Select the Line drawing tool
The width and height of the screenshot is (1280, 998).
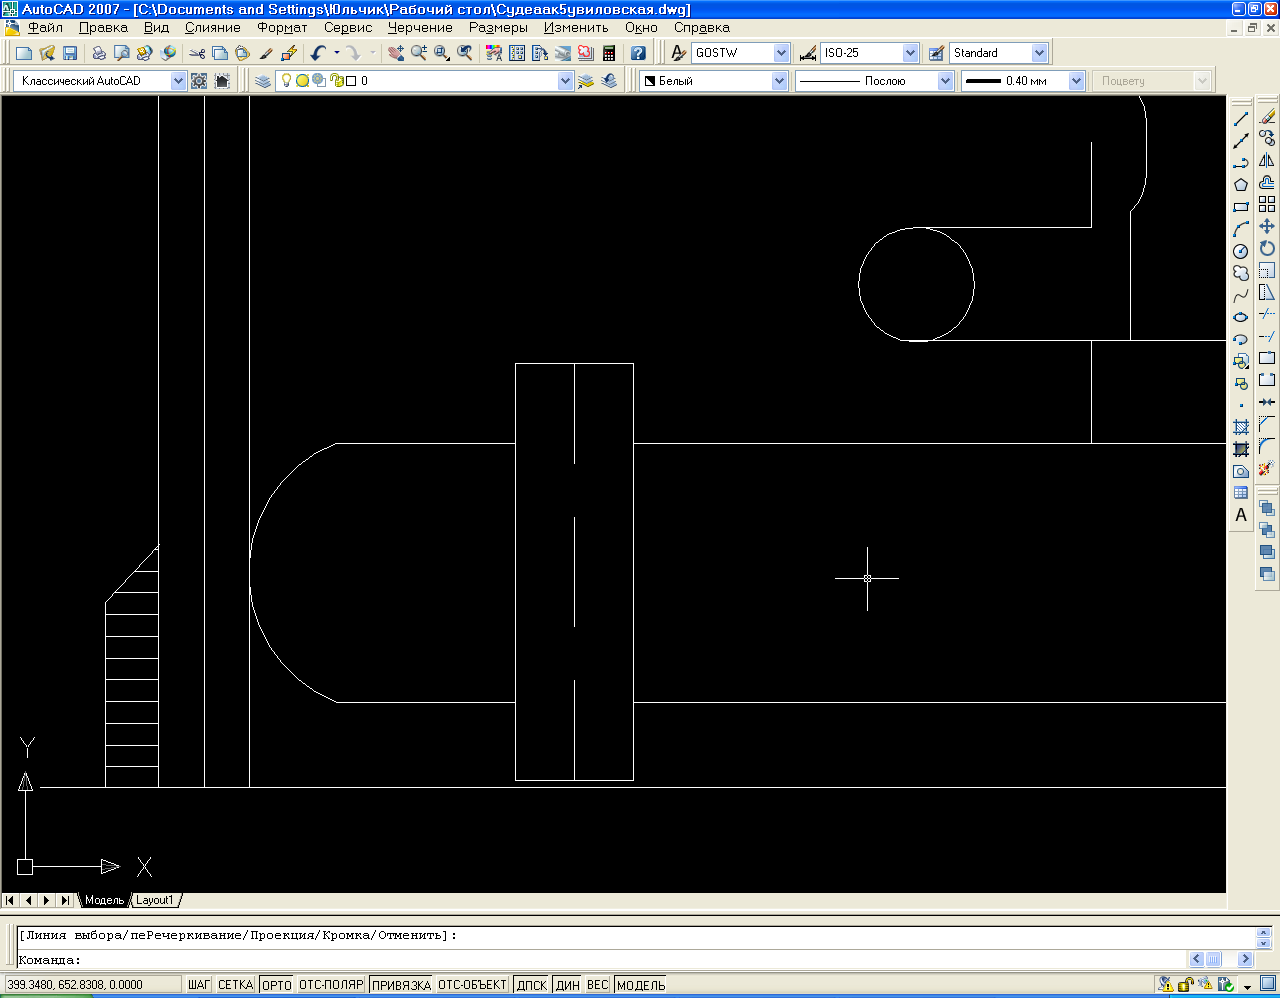coord(1241,119)
